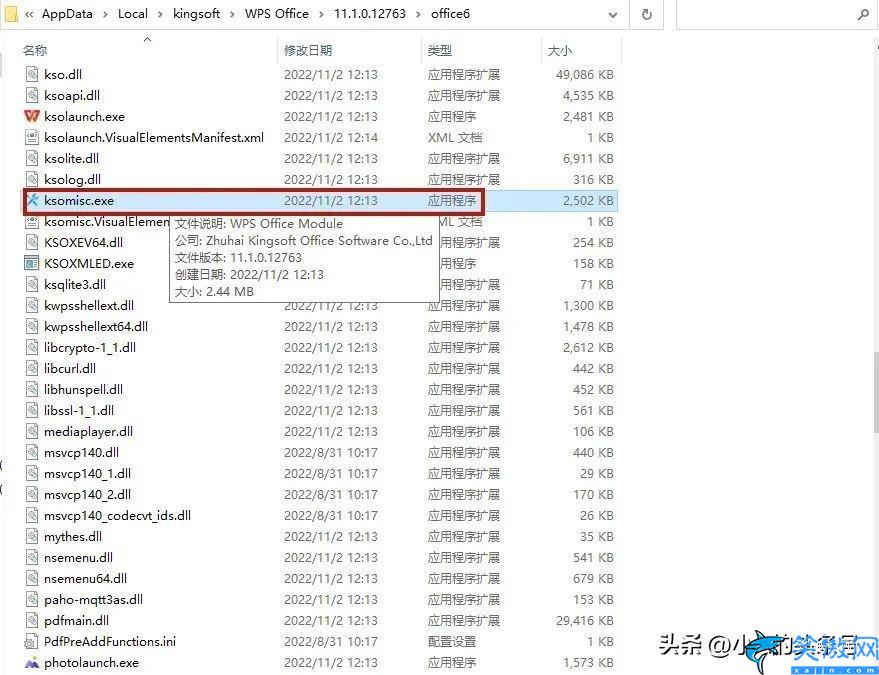Go to Local in the breadcrumb
Viewport: 879px width, 675px height.
[132, 14]
